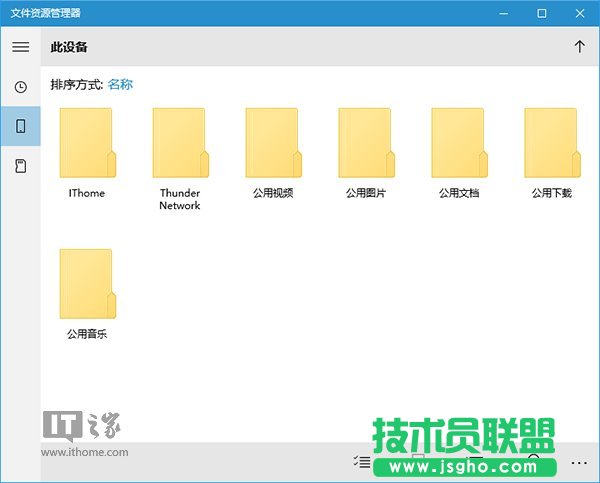Open sort order dropdown labeled 名称
This screenshot has width=600, height=483.
tap(120, 85)
